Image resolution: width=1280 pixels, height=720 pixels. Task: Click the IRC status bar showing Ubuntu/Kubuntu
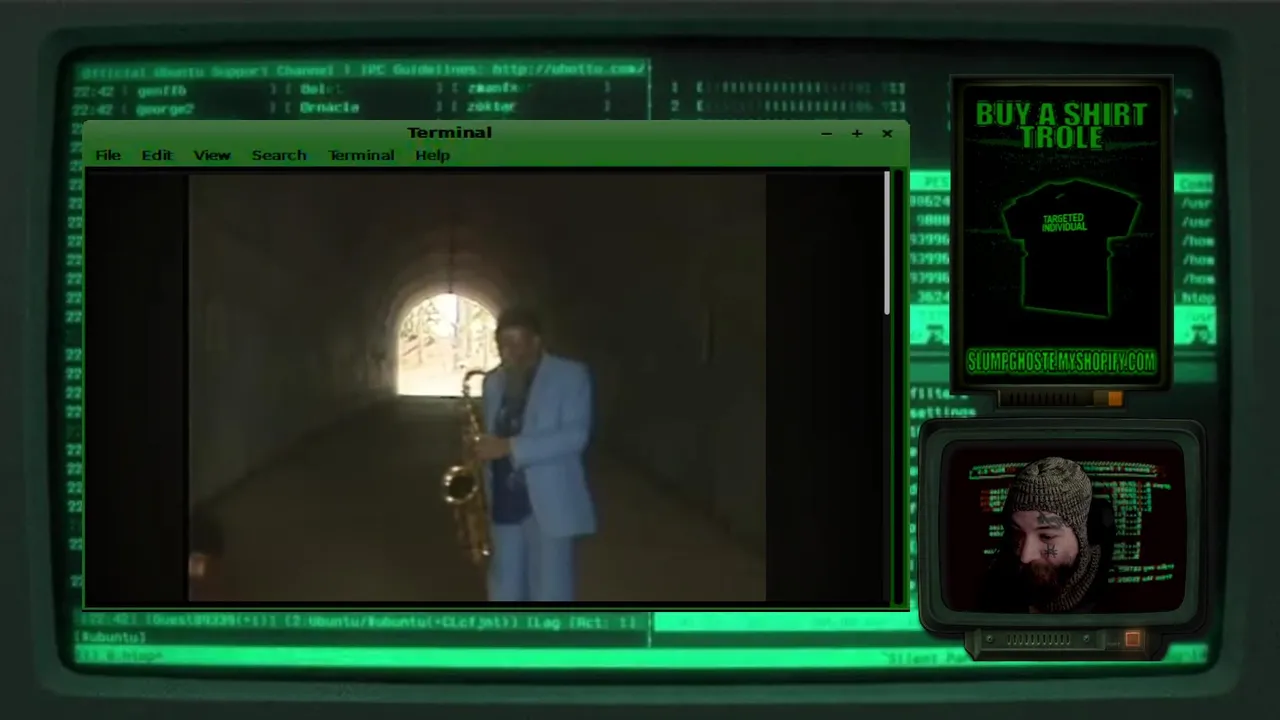pos(360,622)
